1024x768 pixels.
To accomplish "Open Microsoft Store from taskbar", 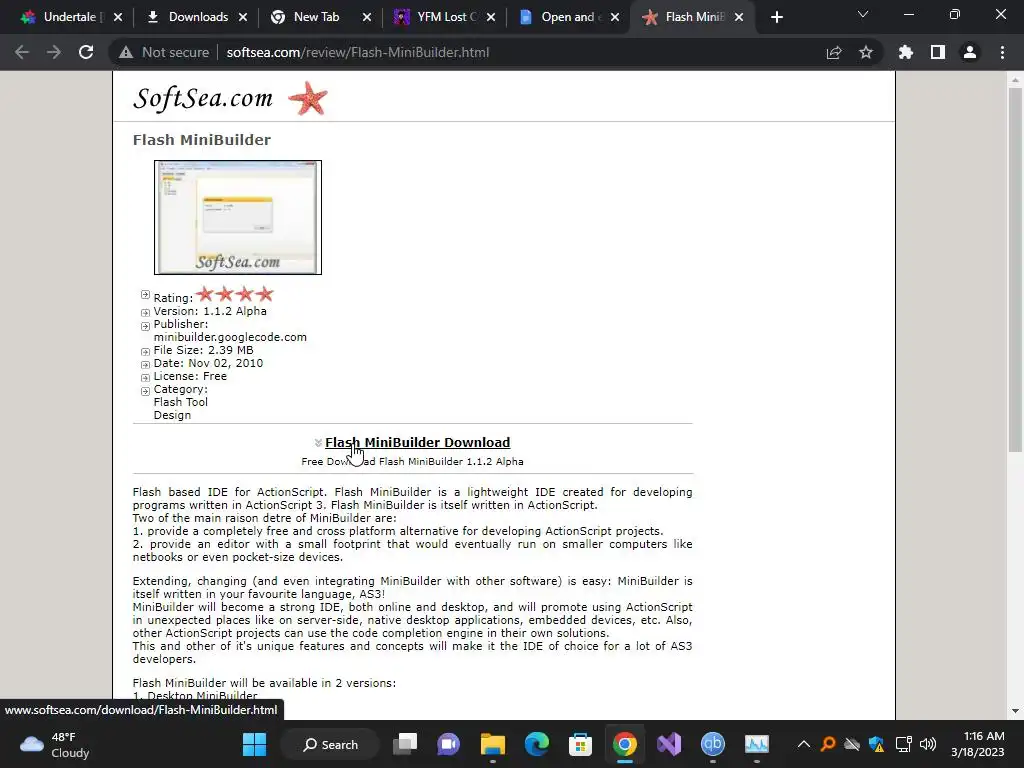I will (581, 744).
